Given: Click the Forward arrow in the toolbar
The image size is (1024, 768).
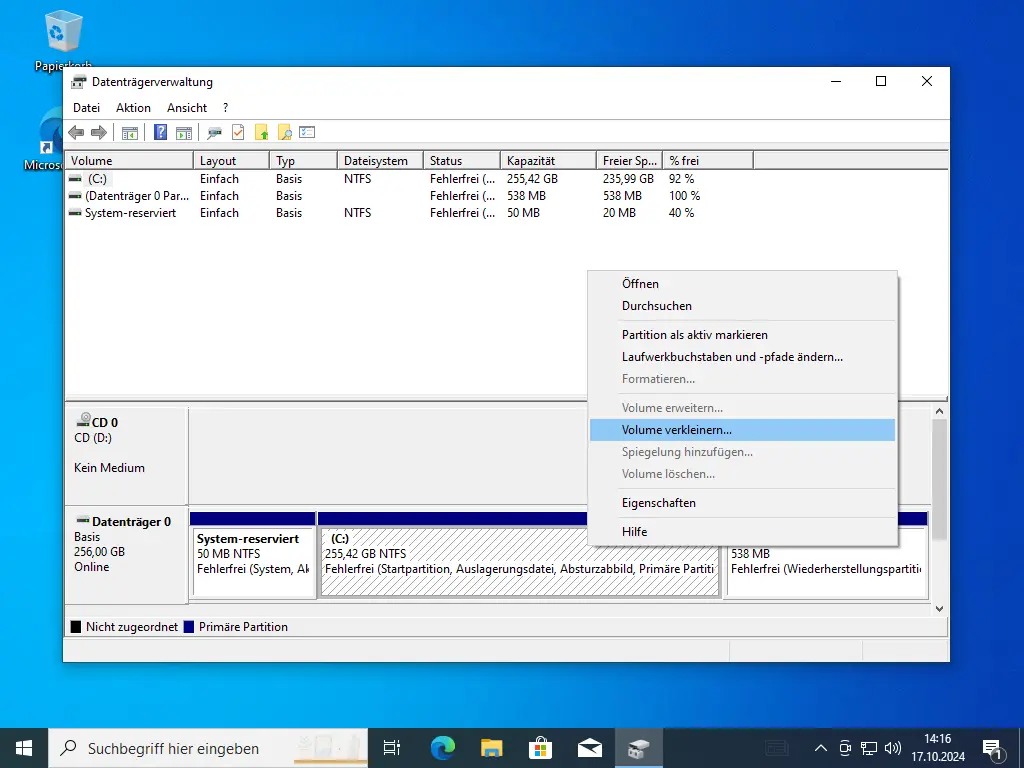Looking at the screenshot, I should (98, 132).
